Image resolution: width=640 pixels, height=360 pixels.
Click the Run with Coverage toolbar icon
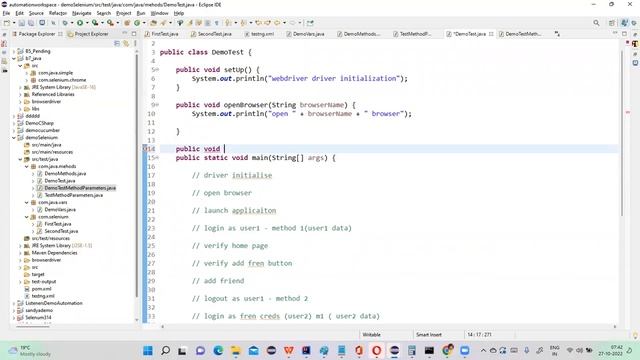coord(95,23)
